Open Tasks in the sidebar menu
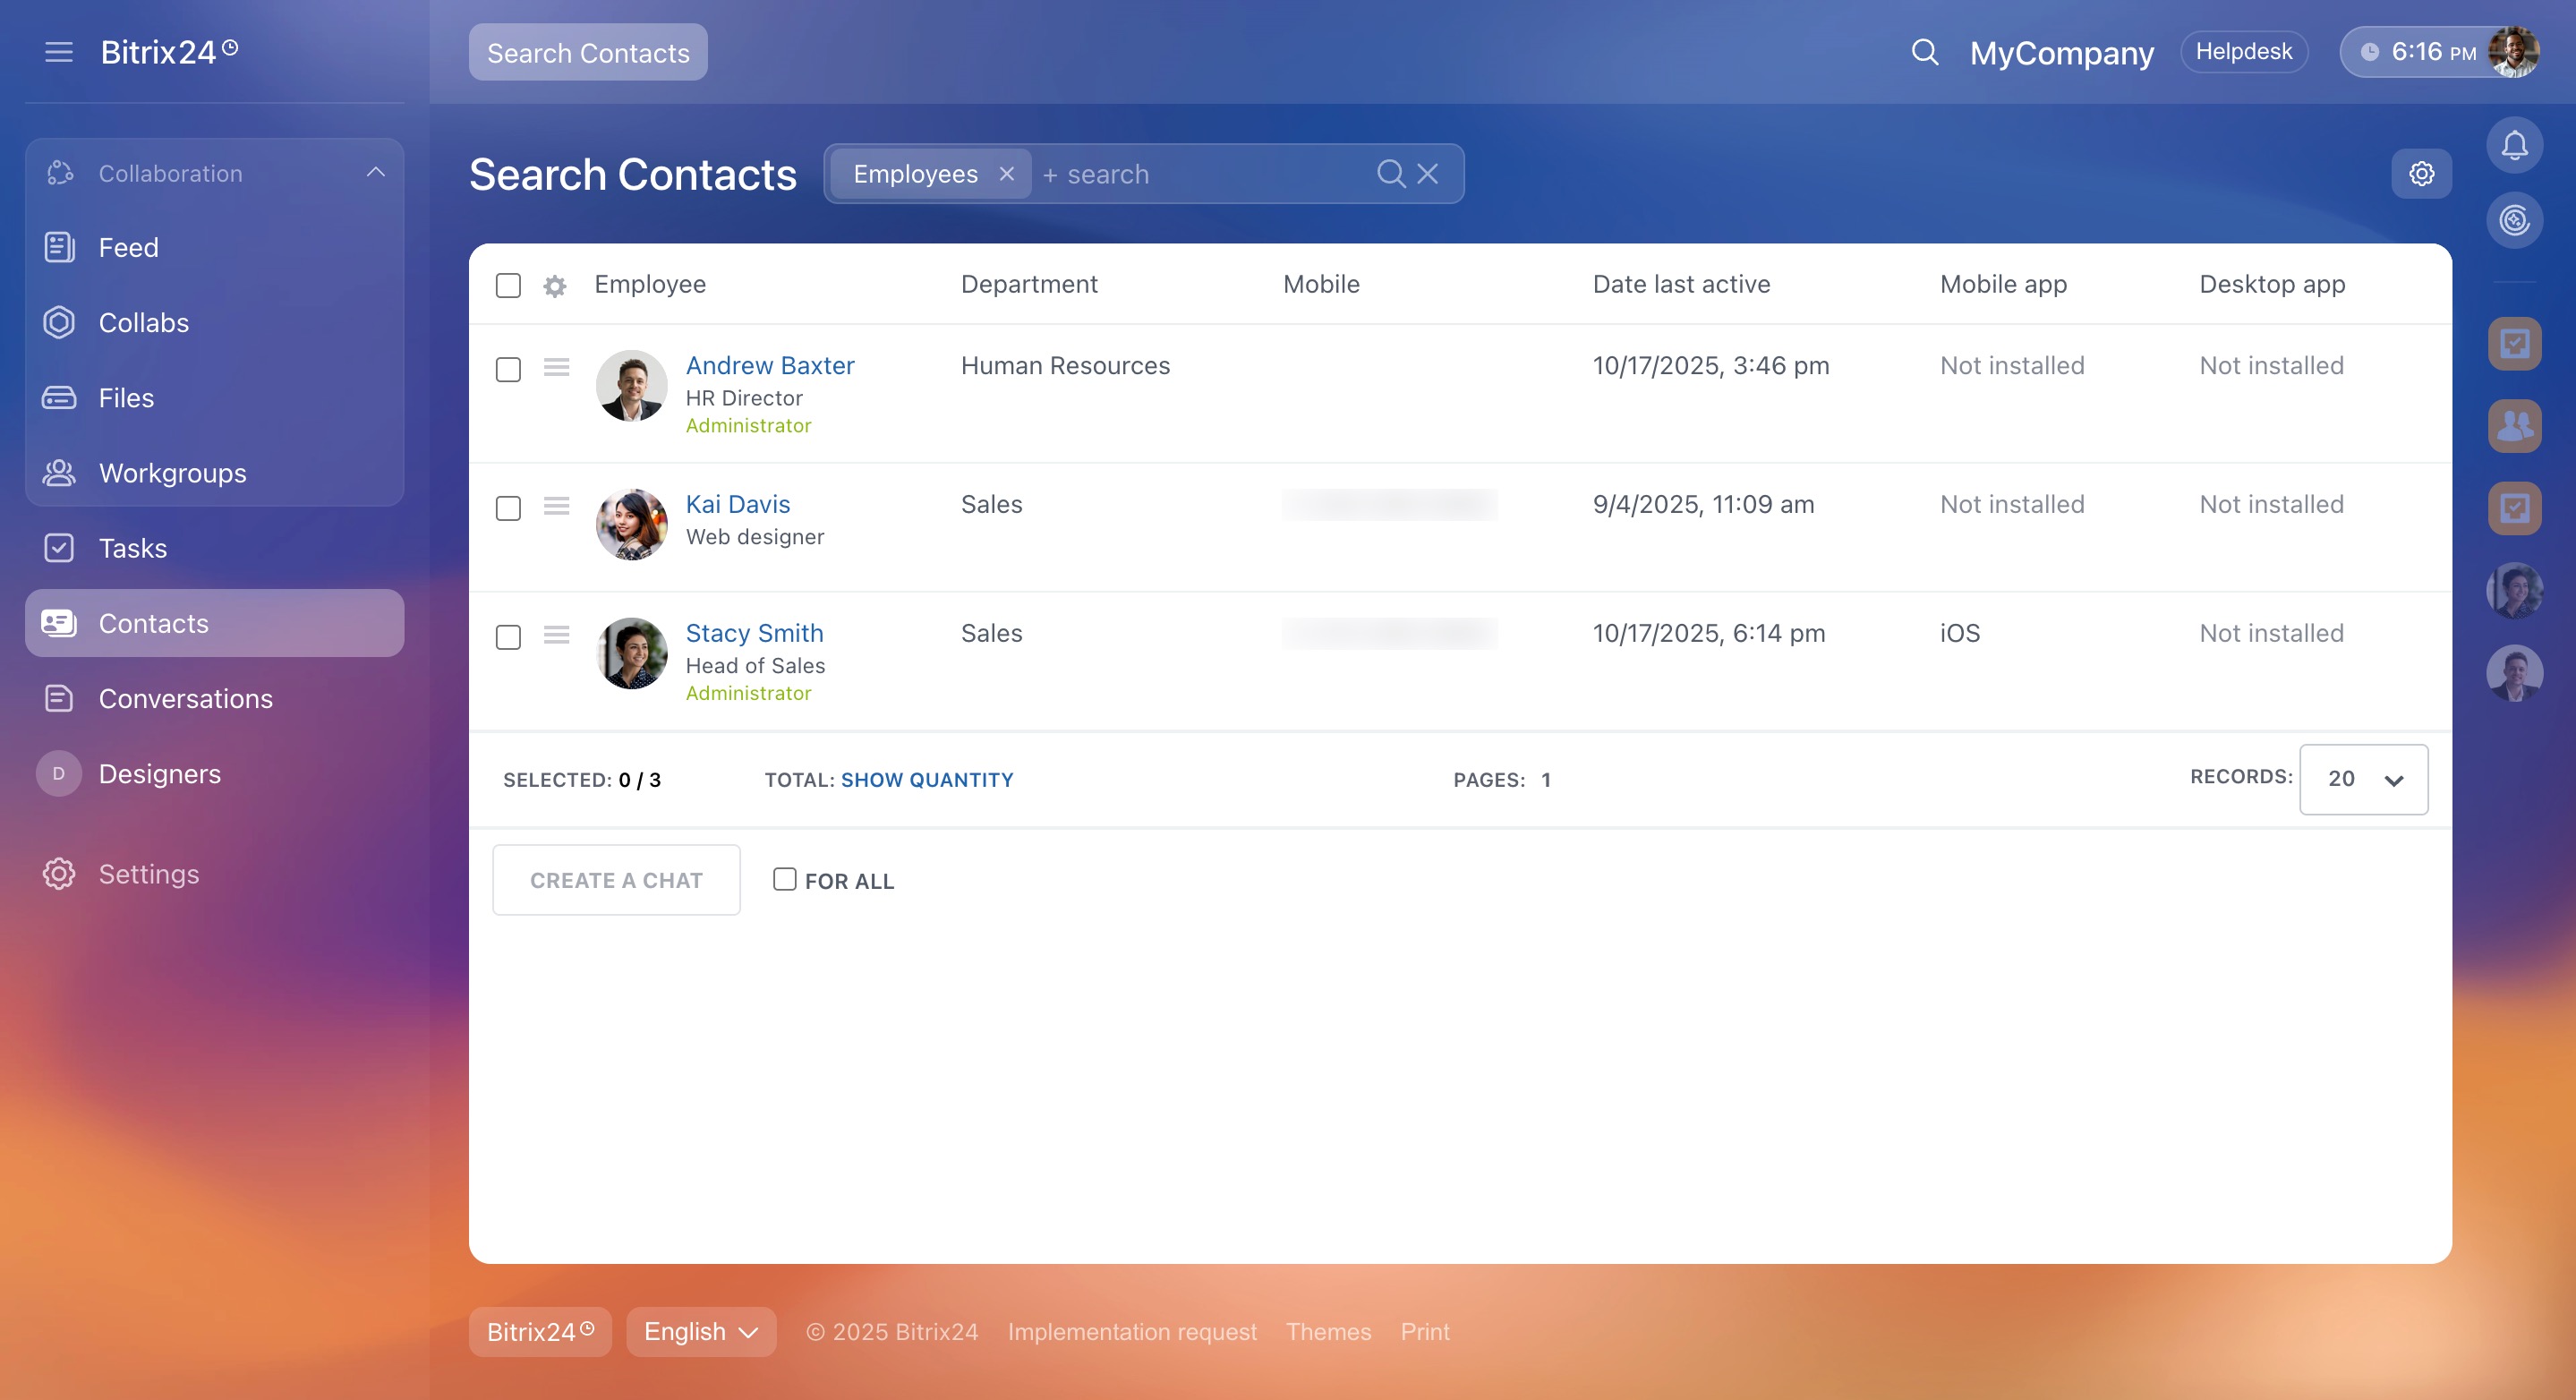 coord(132,548)
